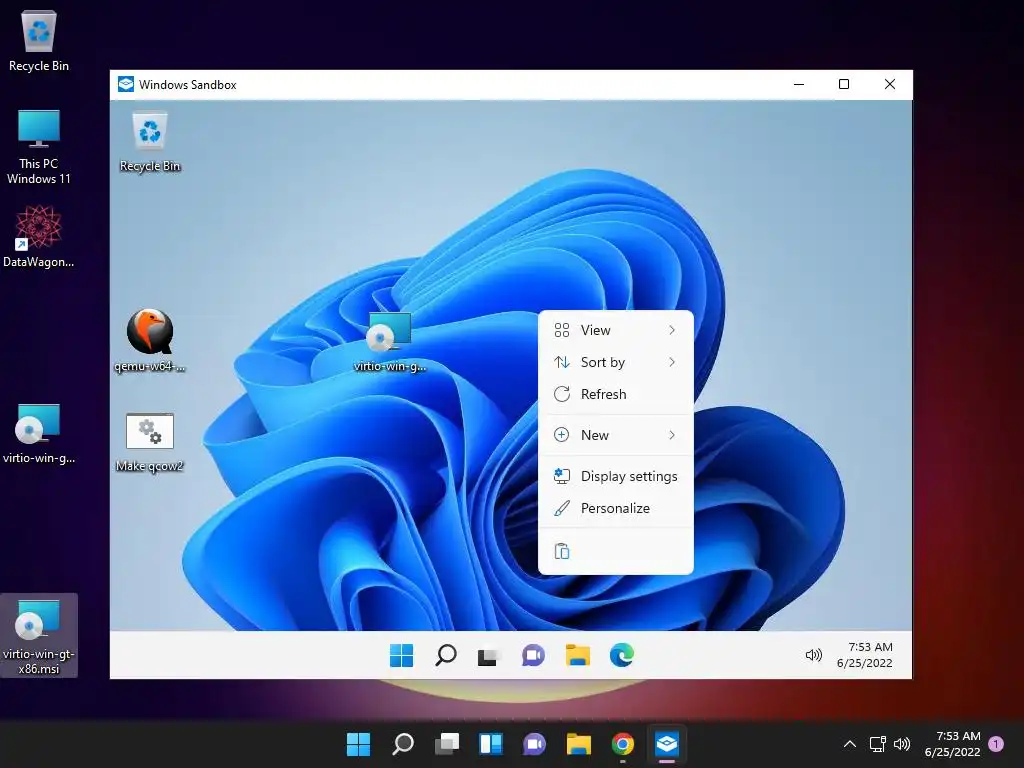Viewport: 1024px width, 768px height.
Task: Select Make qcow2 script icon in Sandbox
Action: point(150,442)
